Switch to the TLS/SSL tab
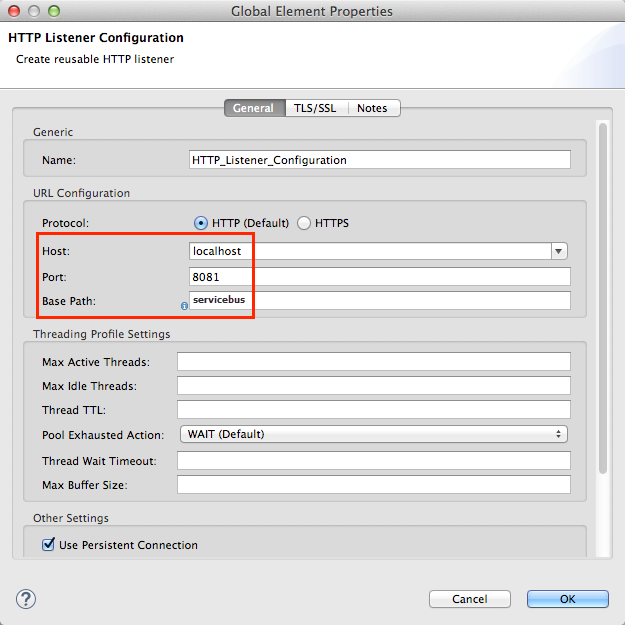This screenshot has width=625, height=625. click(x=315, y=108)
